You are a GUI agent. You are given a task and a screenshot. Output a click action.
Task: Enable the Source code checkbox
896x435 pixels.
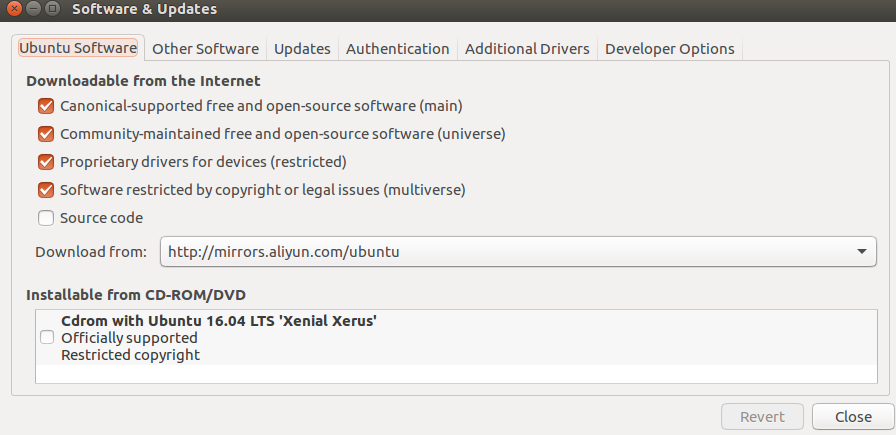(x=46, y=218)
